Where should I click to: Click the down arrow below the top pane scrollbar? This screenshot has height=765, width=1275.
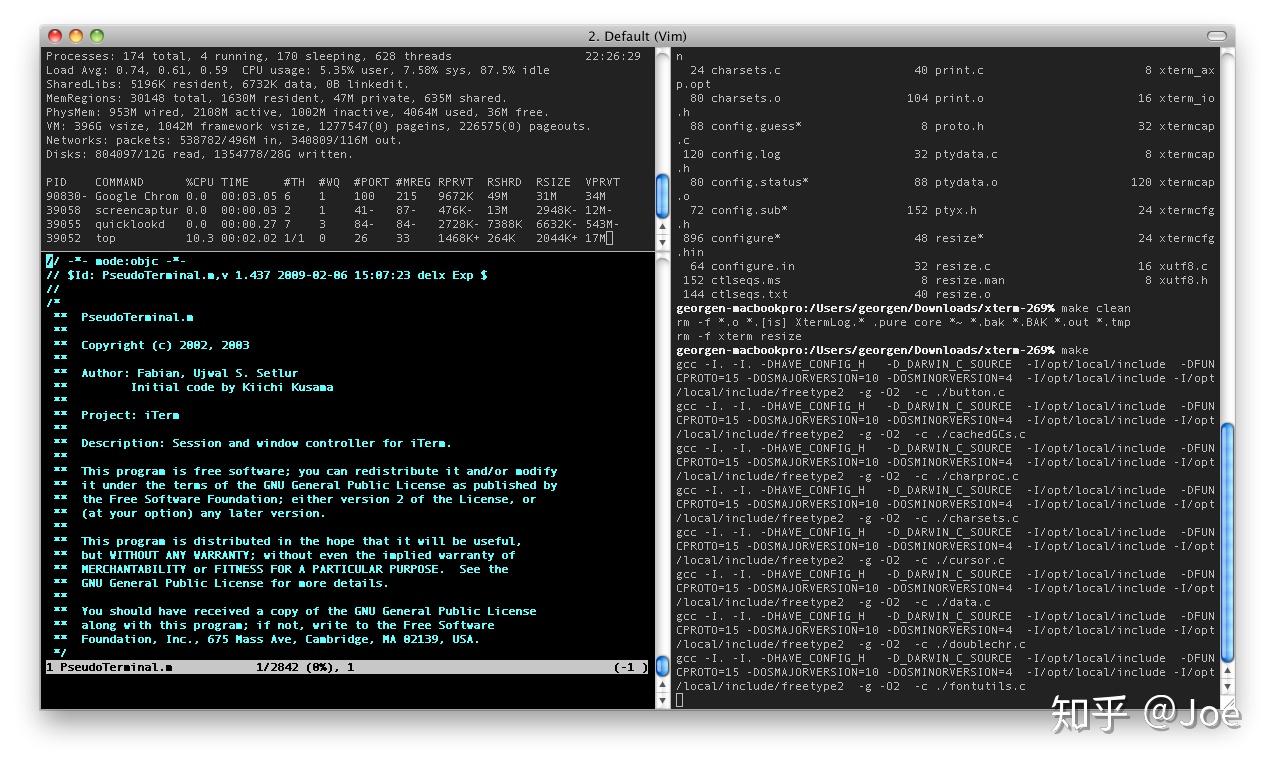coord(661,243)
